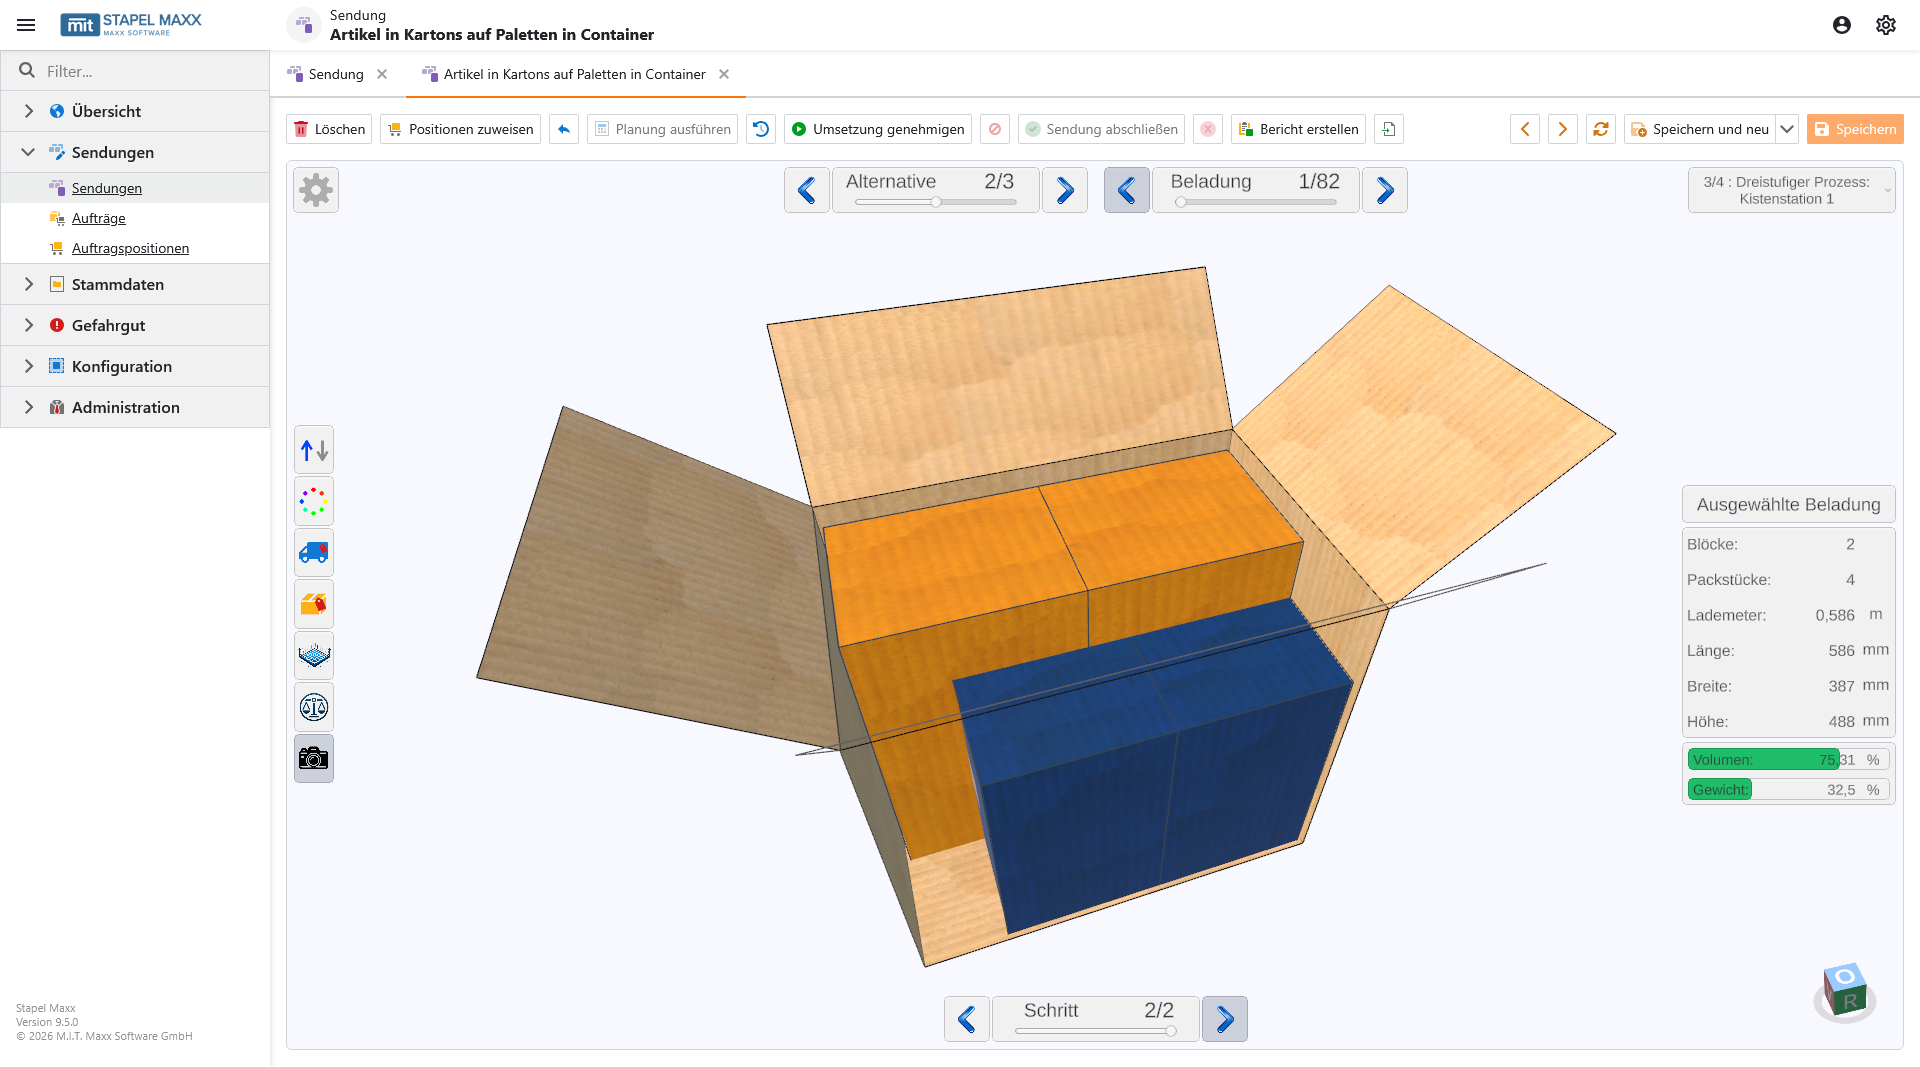Click the sidebar Filter input field
Viewport: 1920px width, 1067px height.
pyautogui.click(x=135, y=71)
